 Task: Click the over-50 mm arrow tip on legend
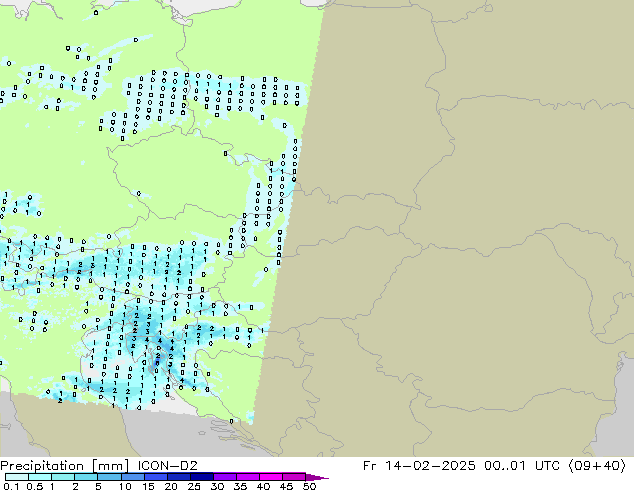[317, 477]
